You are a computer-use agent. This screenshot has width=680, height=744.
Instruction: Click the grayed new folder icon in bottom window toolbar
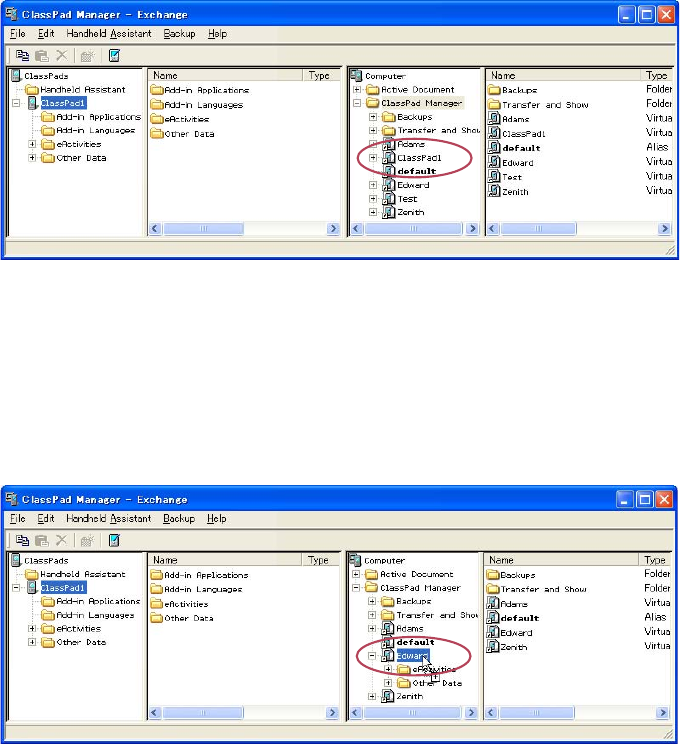87,541
